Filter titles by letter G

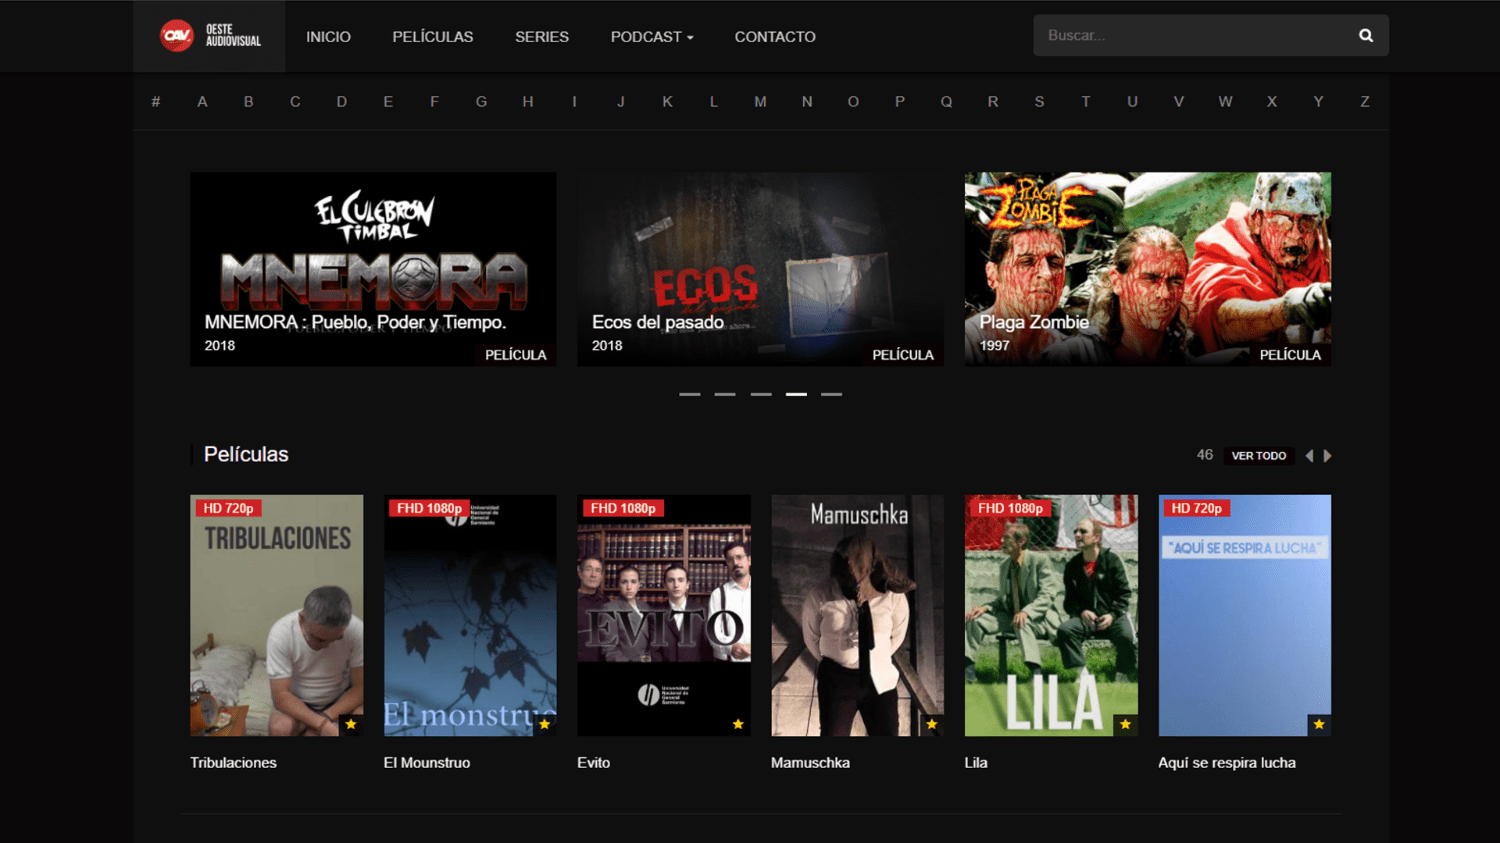(481, 102)
